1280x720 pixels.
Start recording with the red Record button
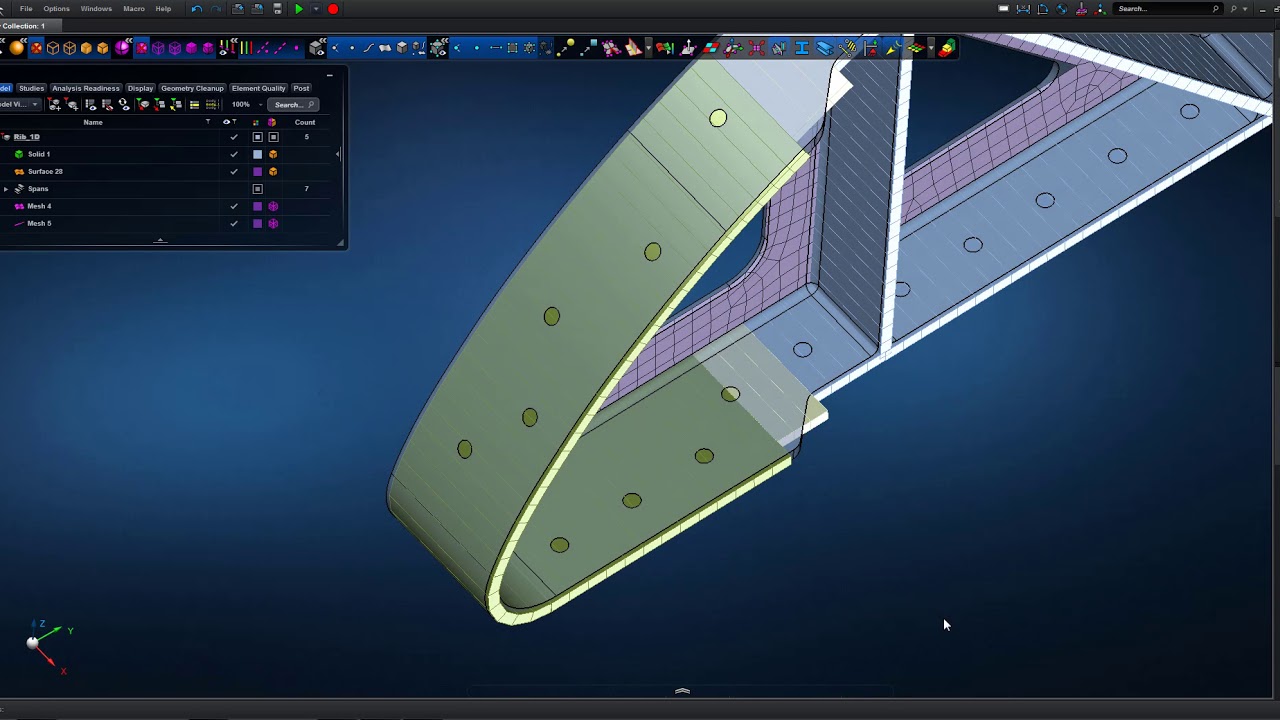coord(333,9)
